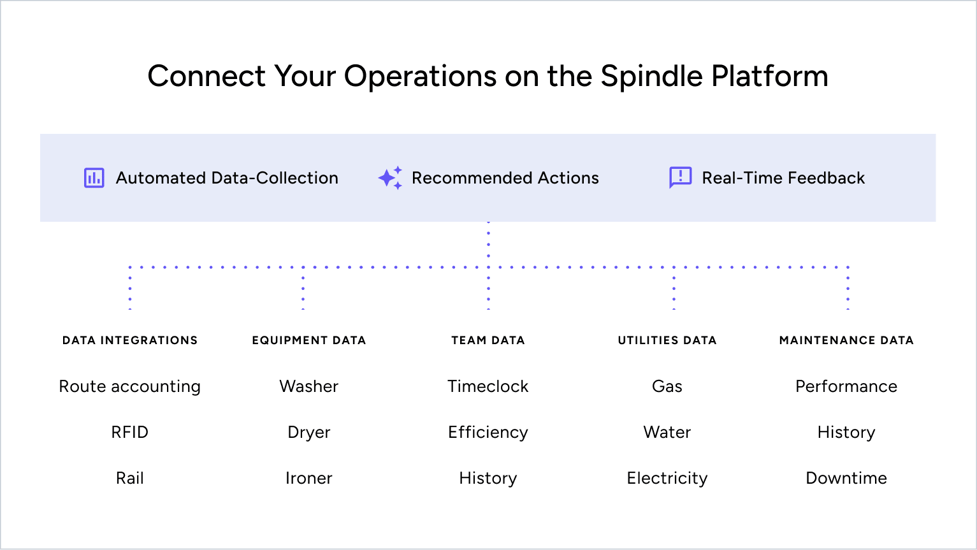Viewport: 977px width, 550px height.
Task: Click the feedback speech bubble icon
Action: click(x=680, y=178)
